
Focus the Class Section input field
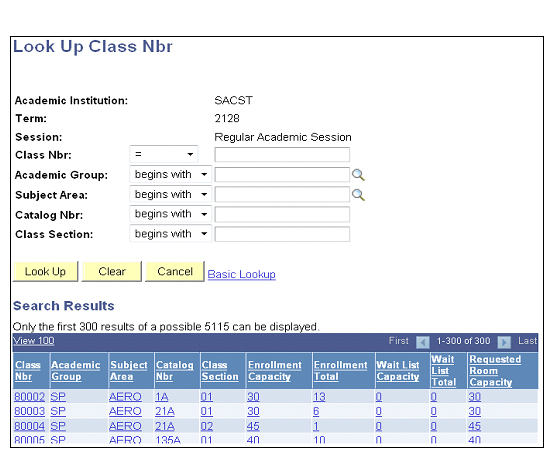click(x=282, y=234)
